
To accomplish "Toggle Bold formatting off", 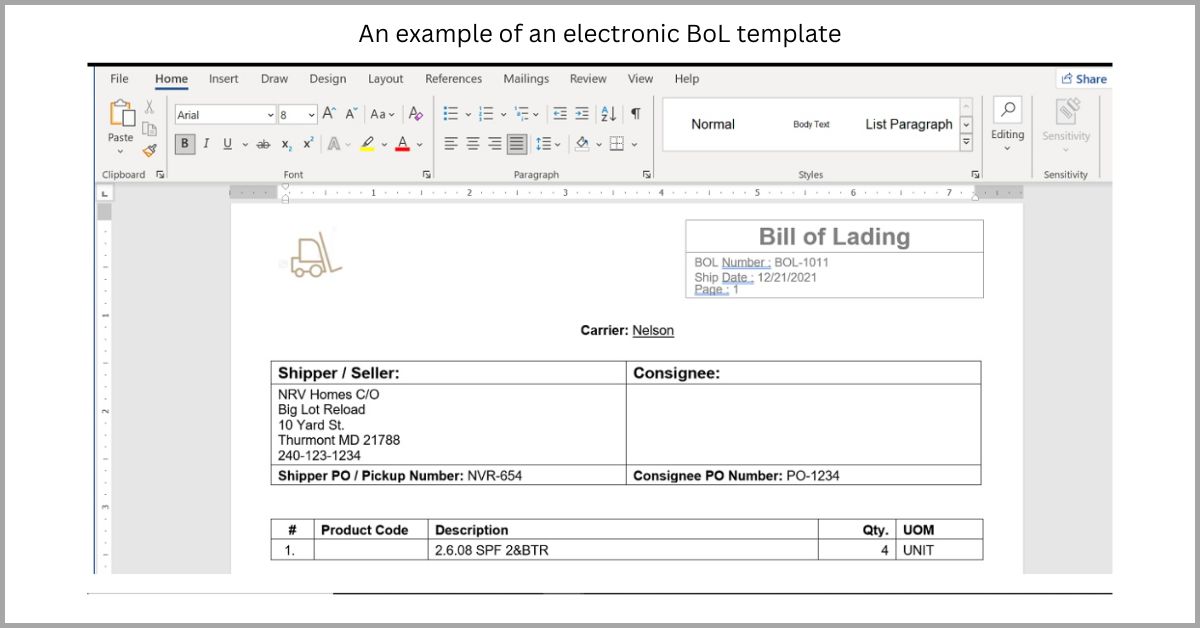I will coord(184,144).
